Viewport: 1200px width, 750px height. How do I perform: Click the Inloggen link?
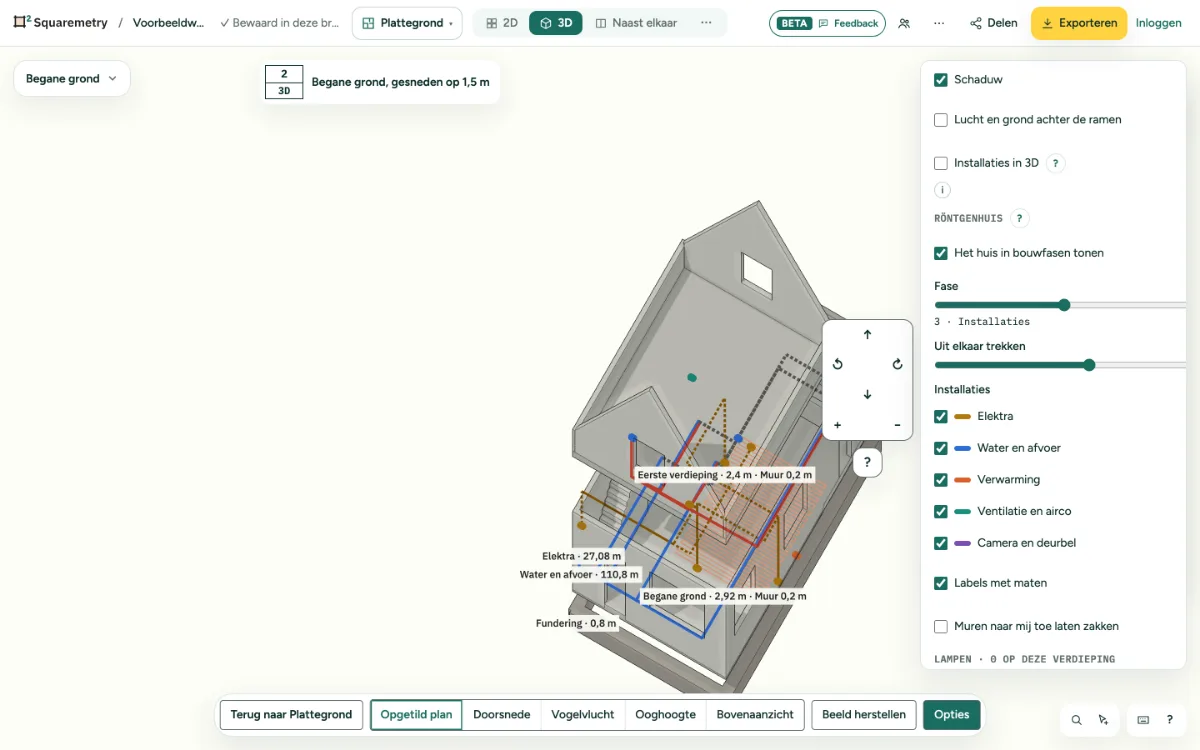[x=1159, y=23]
